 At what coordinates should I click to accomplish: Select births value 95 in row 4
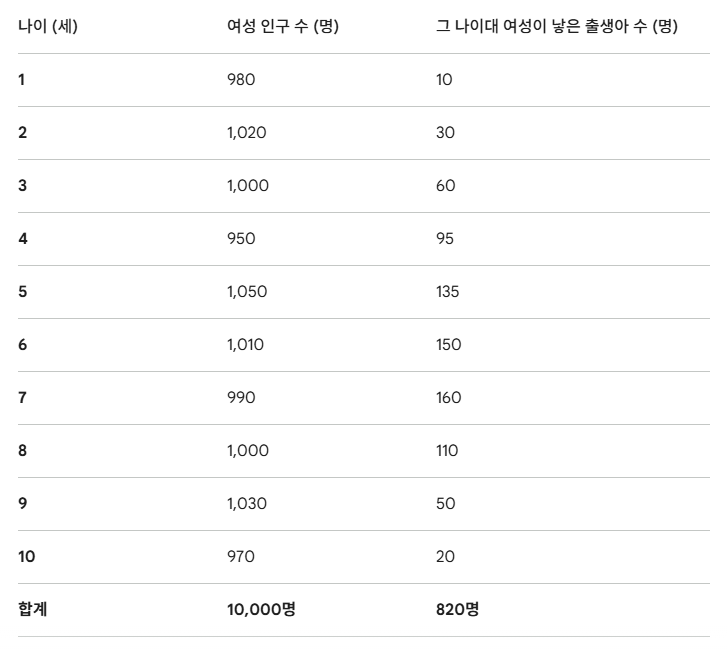click(x=445, y=239)
